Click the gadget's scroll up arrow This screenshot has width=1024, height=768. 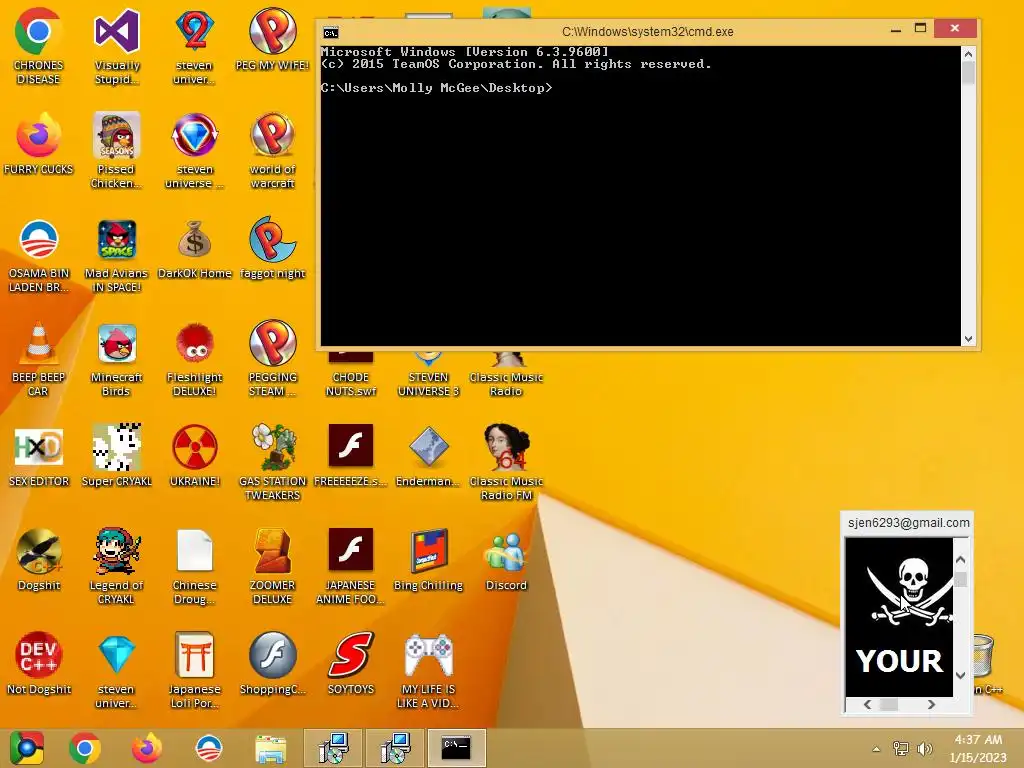pos(960,560)
